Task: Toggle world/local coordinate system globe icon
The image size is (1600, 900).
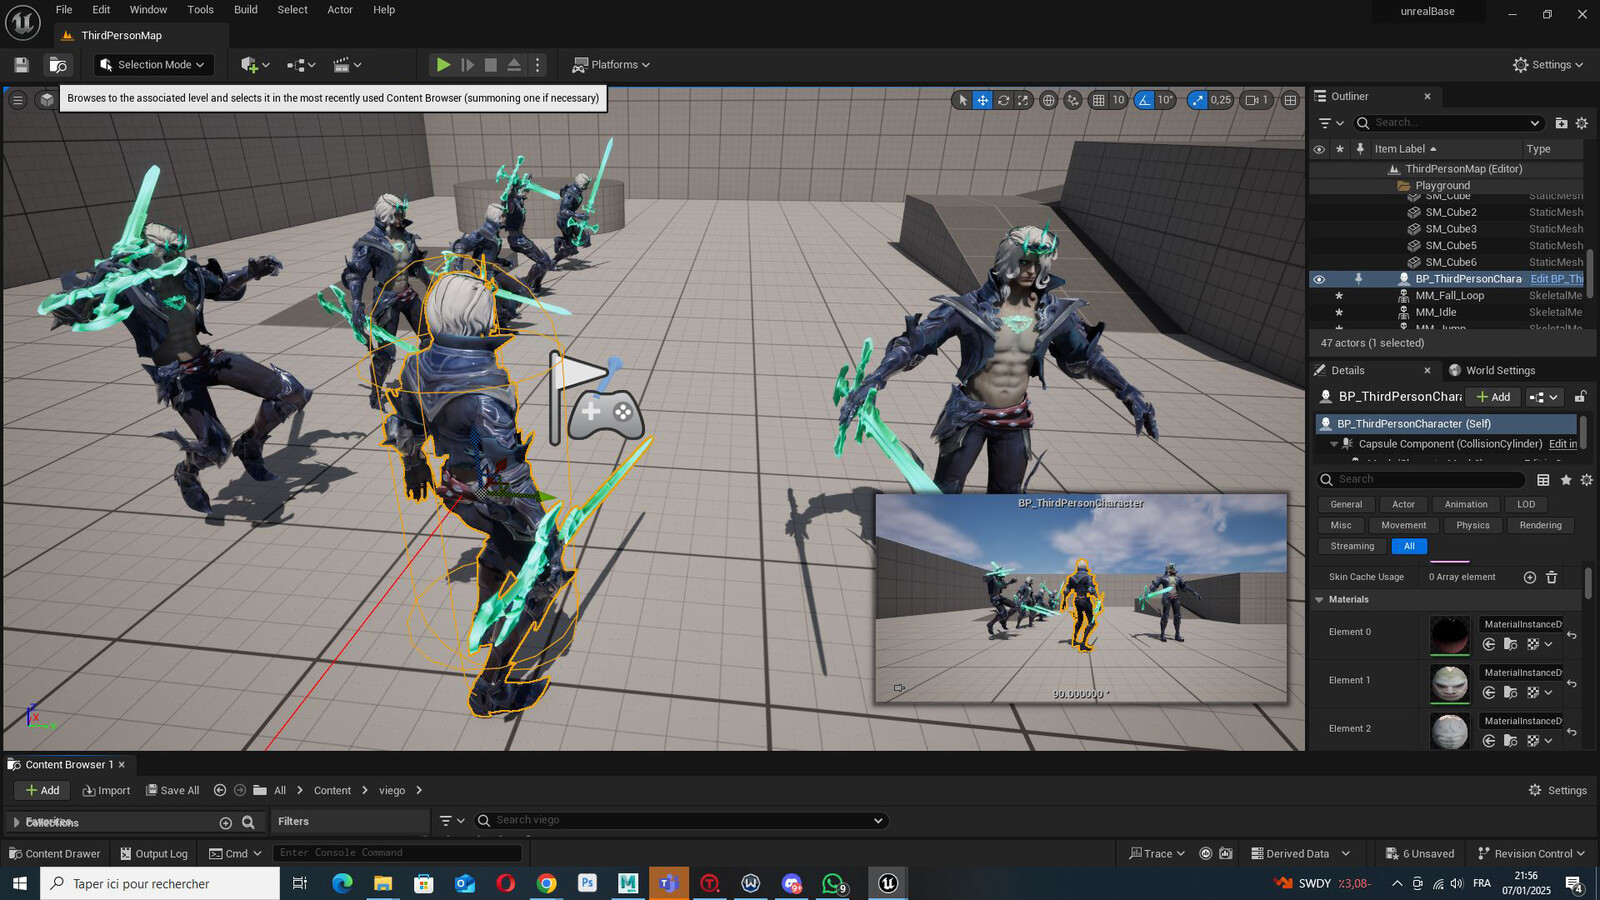Action: tap(1048, 100)
